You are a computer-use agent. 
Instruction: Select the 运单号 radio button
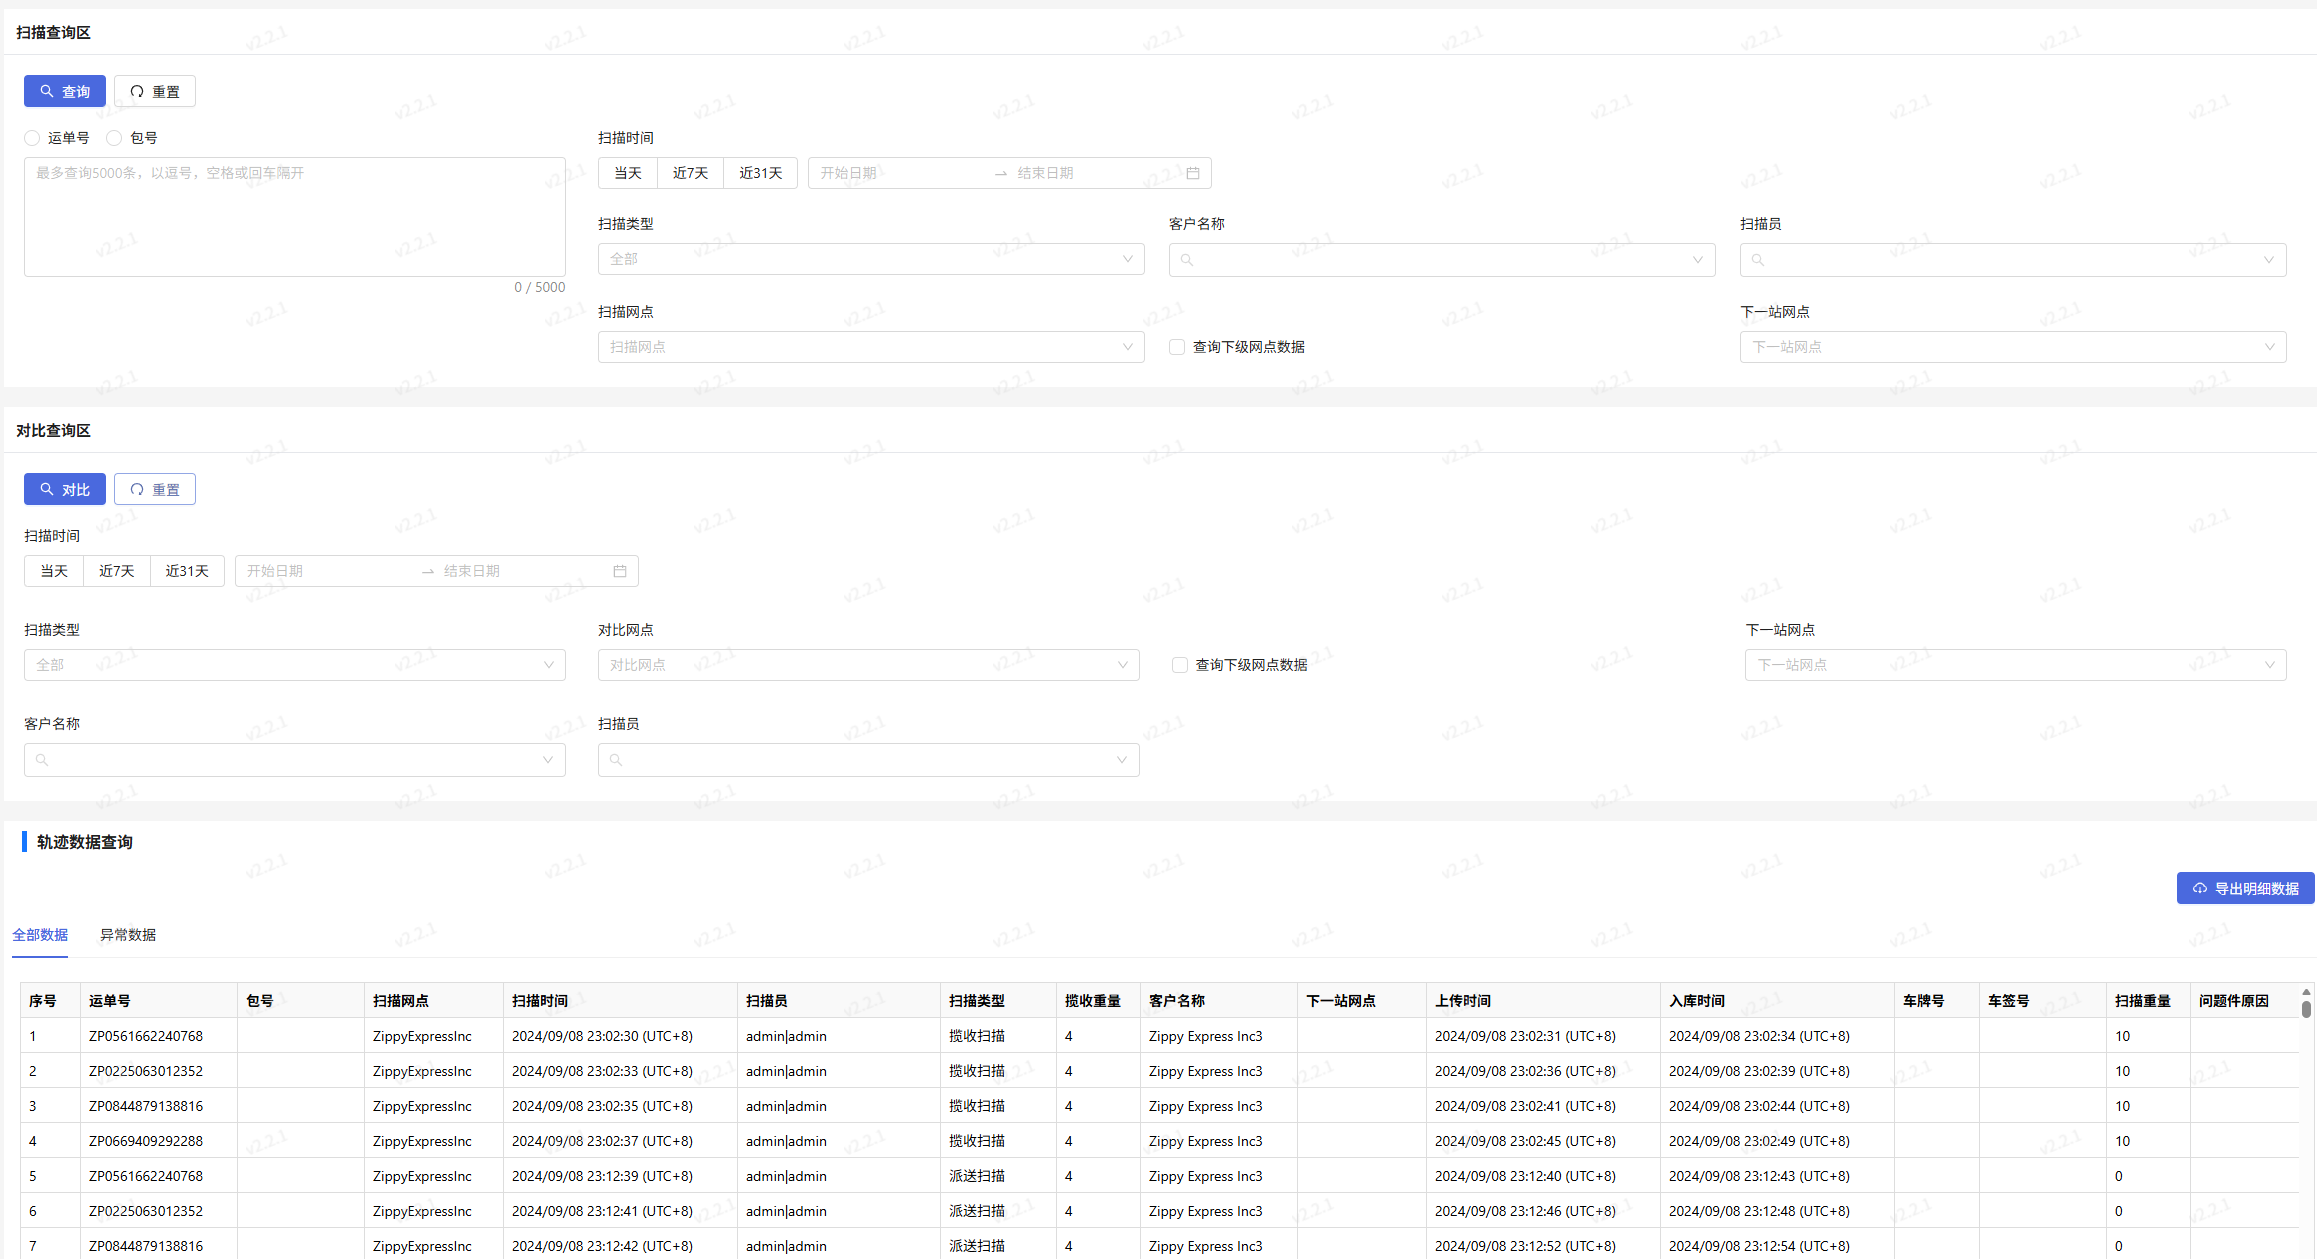[x=32, y=138]
